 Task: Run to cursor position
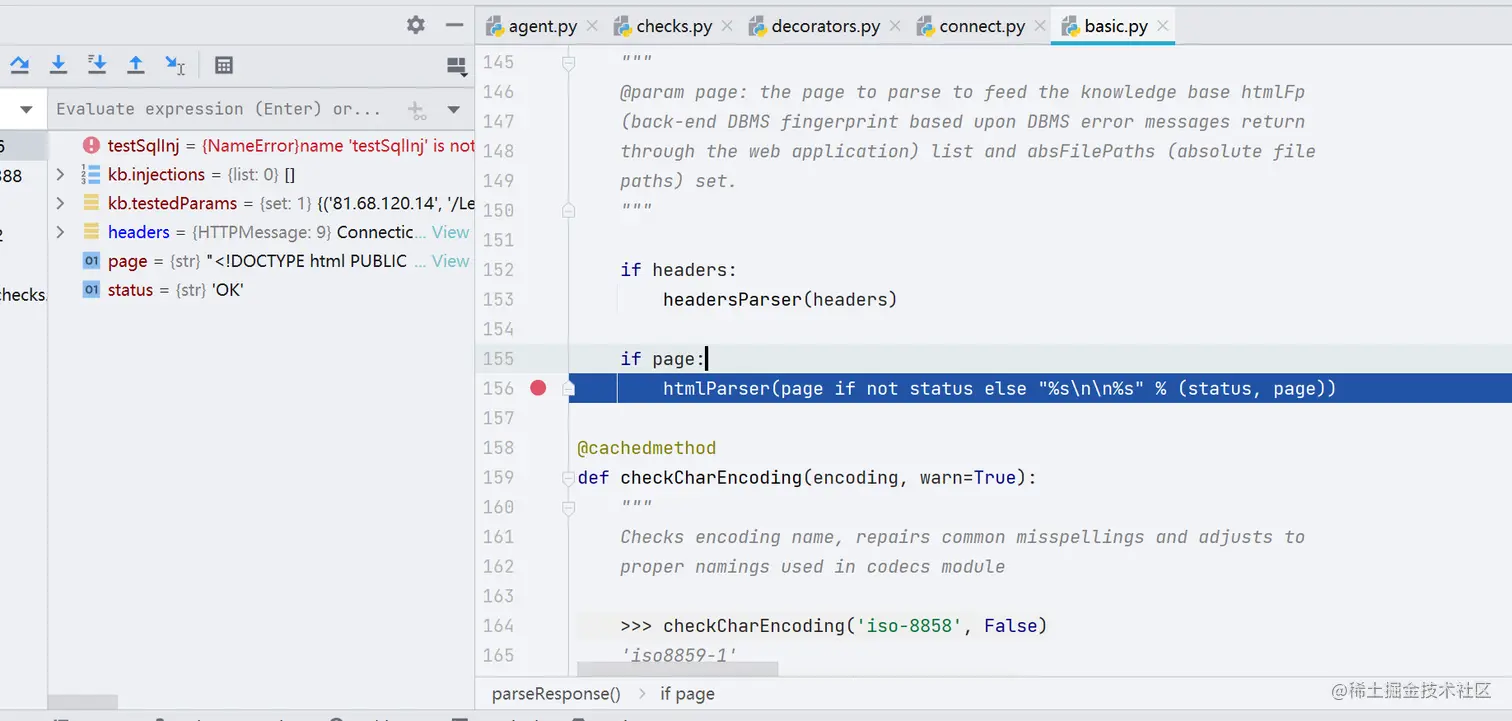175,65
